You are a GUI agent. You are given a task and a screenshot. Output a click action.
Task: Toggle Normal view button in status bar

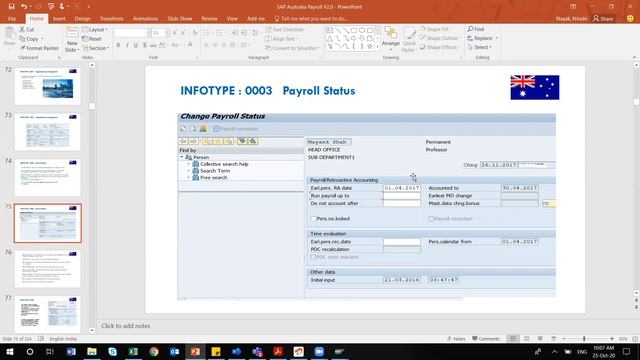click(x=513, y=339)
